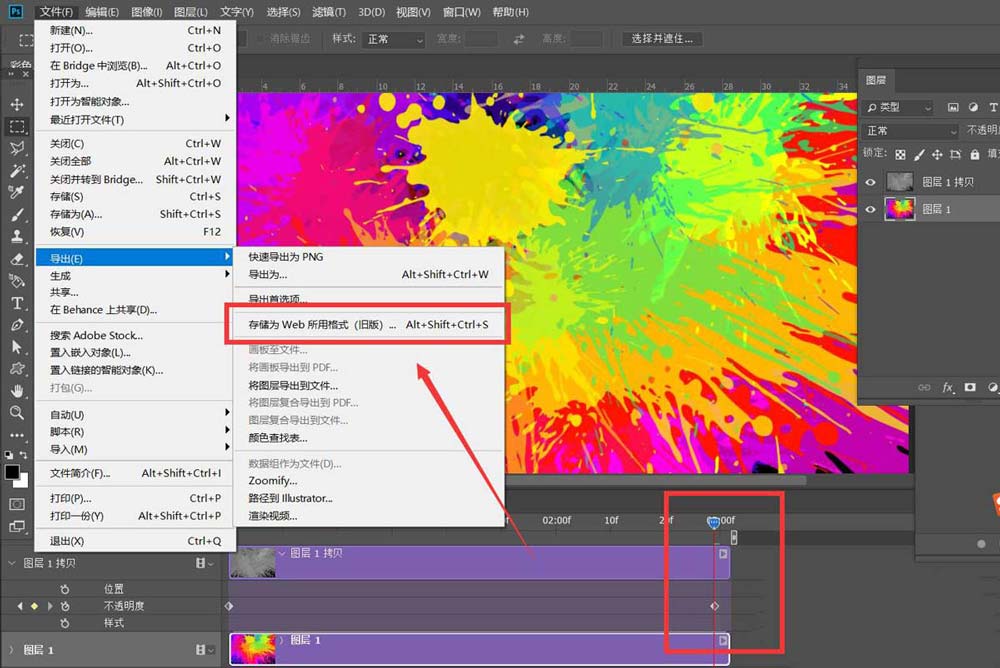Open the 编辑(E) menu
Viewport: 1000px width, 668px height.
click(x=101, y=11)
